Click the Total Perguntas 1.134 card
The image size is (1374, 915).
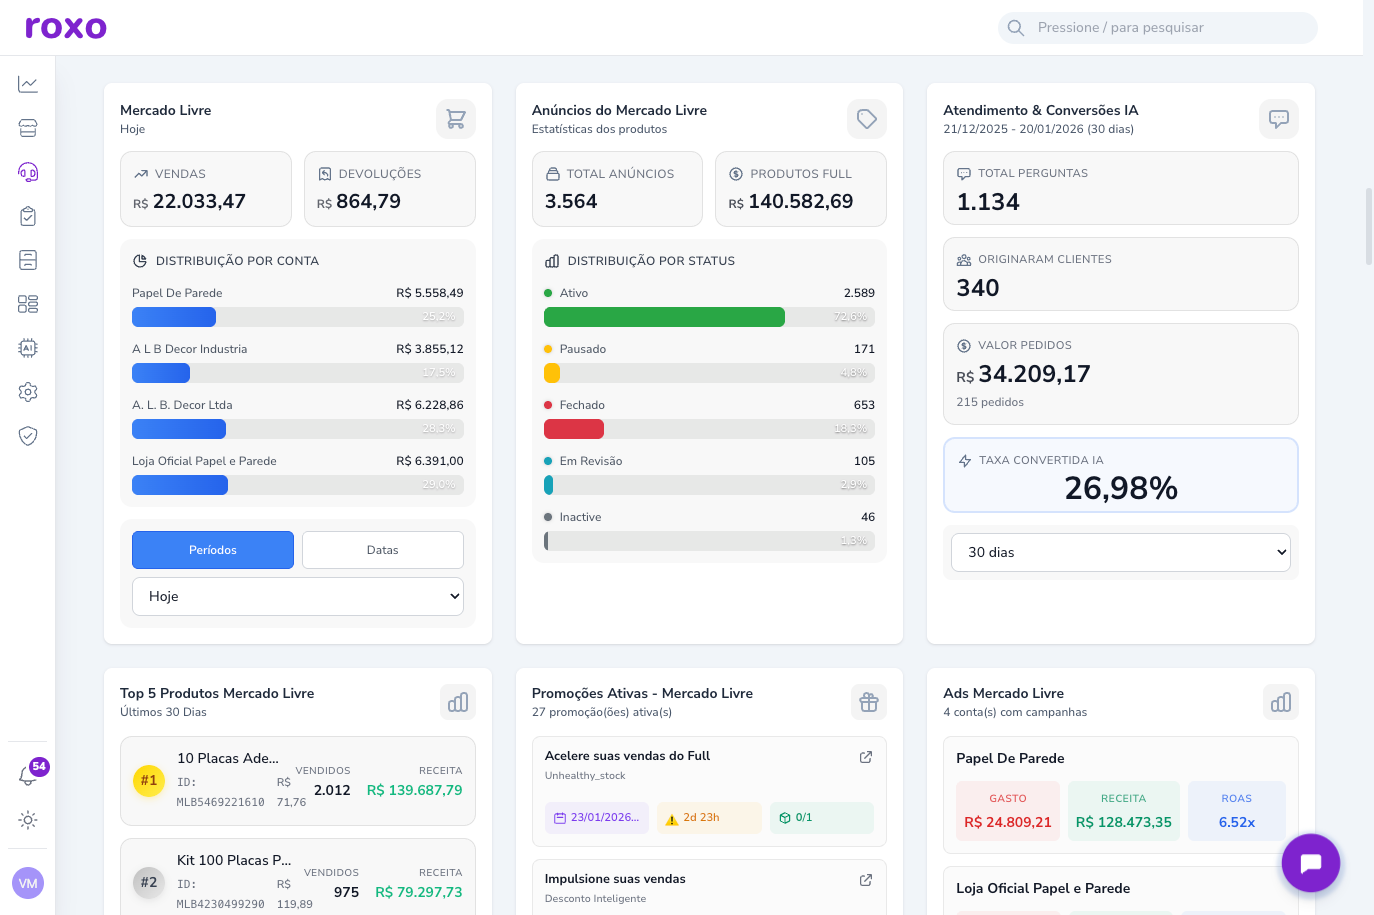[x=1121, y=188]
